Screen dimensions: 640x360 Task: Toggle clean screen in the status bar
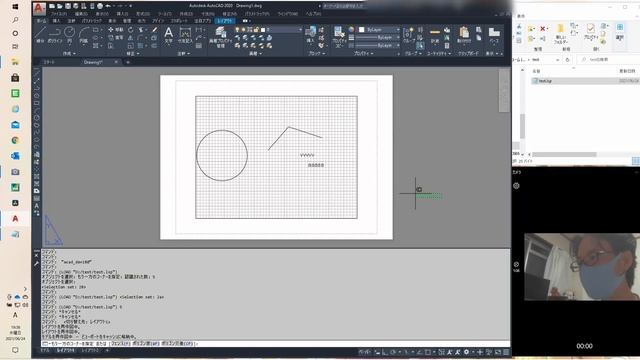[x=498, y=352]
